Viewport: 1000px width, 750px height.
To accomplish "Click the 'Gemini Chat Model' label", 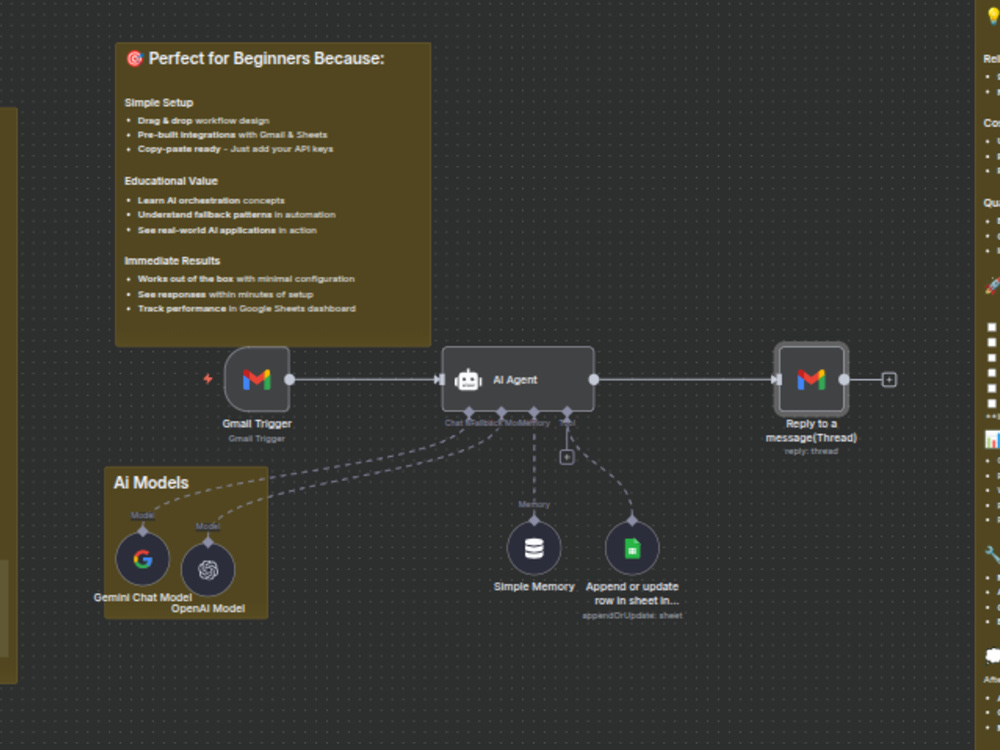I will coord(143,598).
